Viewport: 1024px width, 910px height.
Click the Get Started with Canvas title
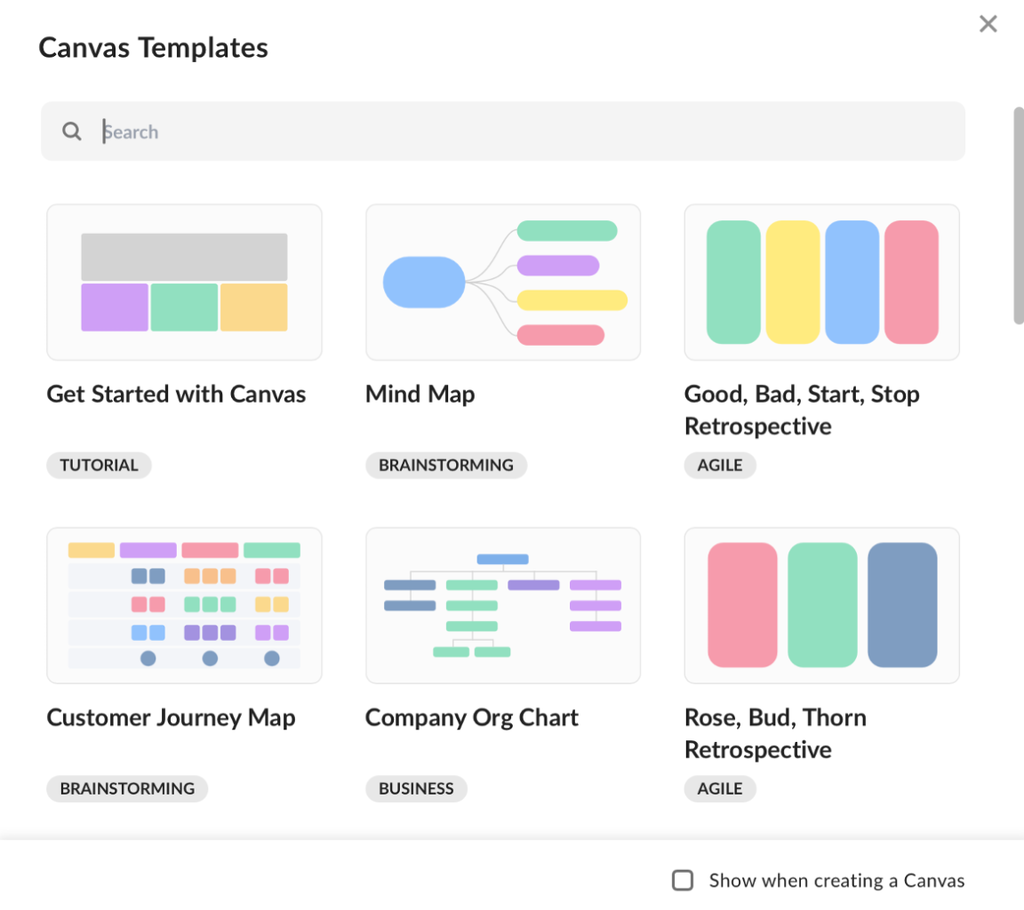tap(176, 394)
